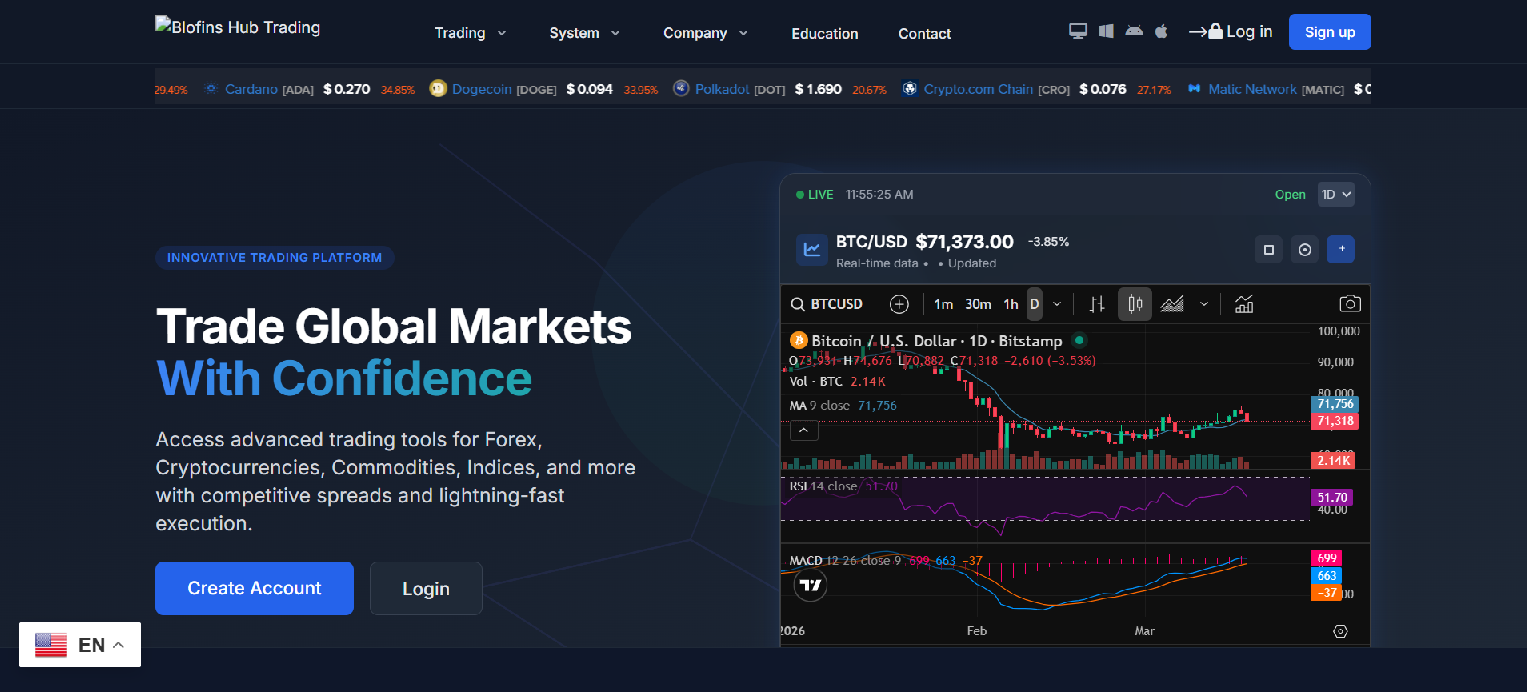Click the blue plus button in widget header
The height and width of the screenshot is (692, 1527).
pyautogui.click(x=1341, y=250)
